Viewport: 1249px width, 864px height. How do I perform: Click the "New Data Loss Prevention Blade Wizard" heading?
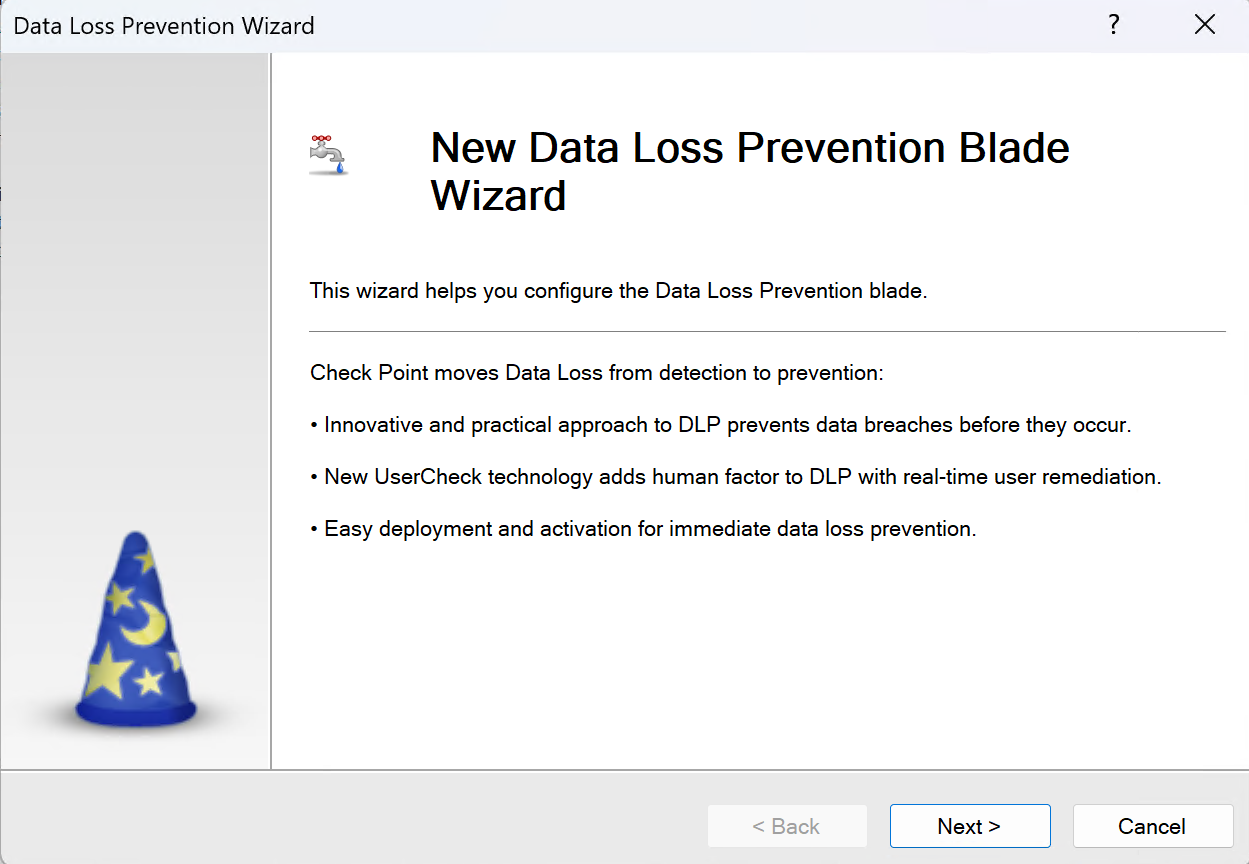click(749, 171)
